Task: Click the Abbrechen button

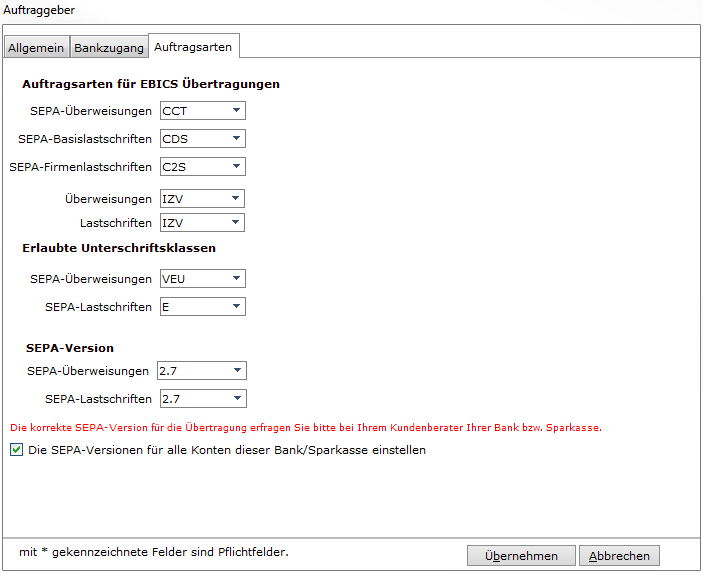Action: 619,556
